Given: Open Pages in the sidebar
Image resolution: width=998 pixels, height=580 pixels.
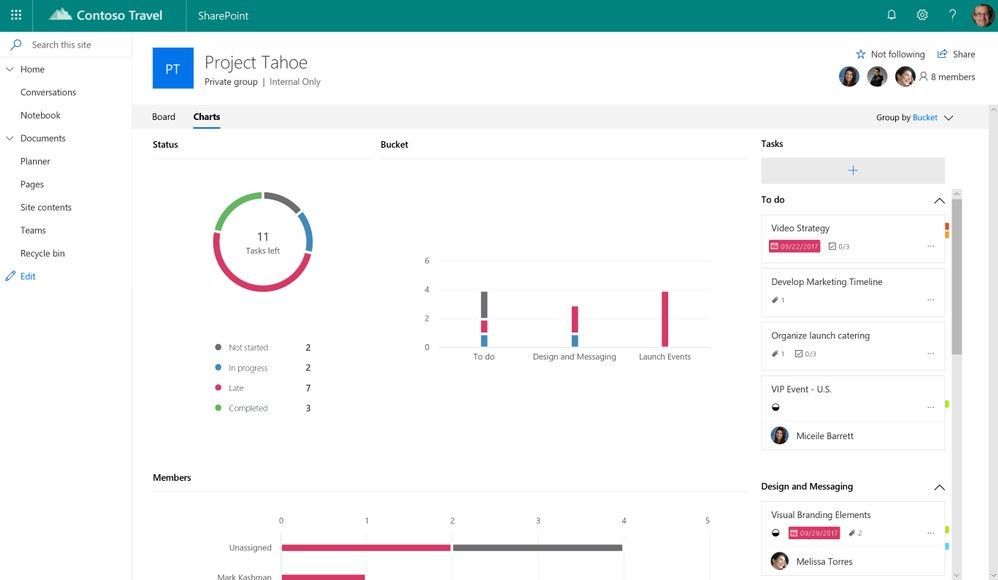Looking at the screenshot, I should 32,184.
